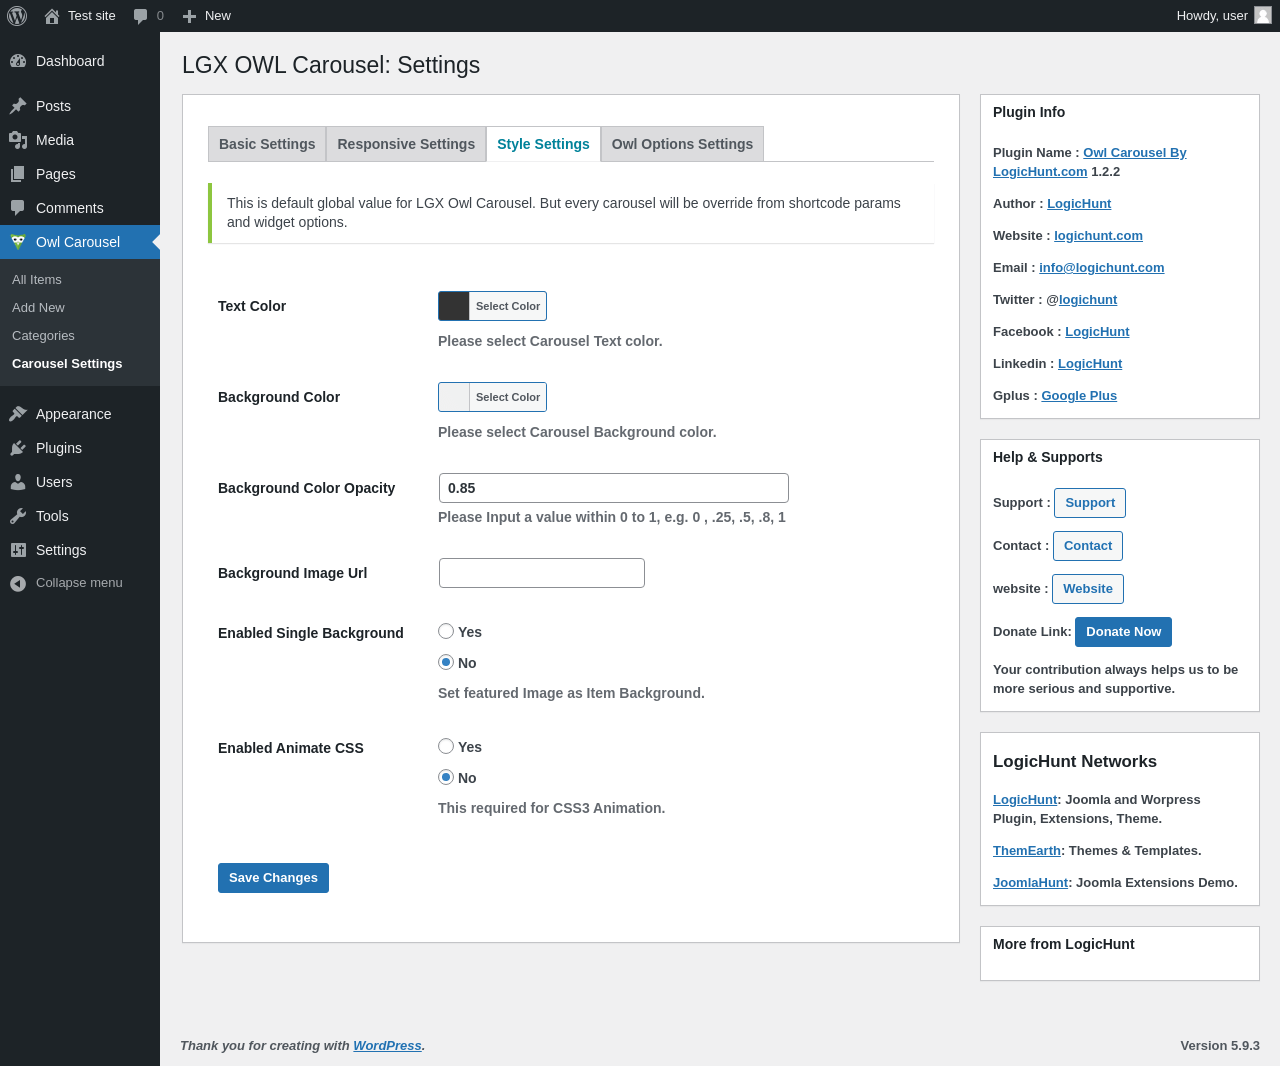Open Select Color button for Background Color

point(508,397)
